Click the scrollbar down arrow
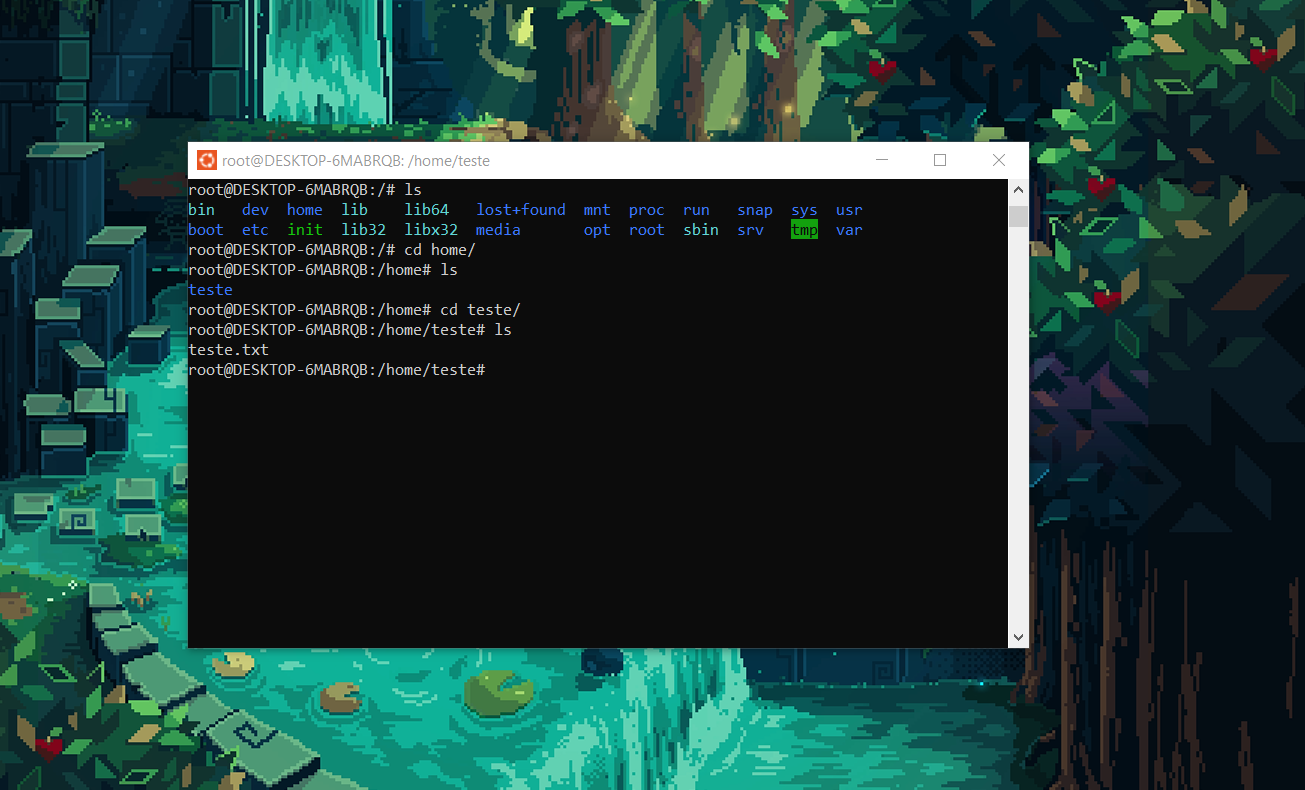The height and width of the screenshot is (790, 1305). tap(1018, 637)
